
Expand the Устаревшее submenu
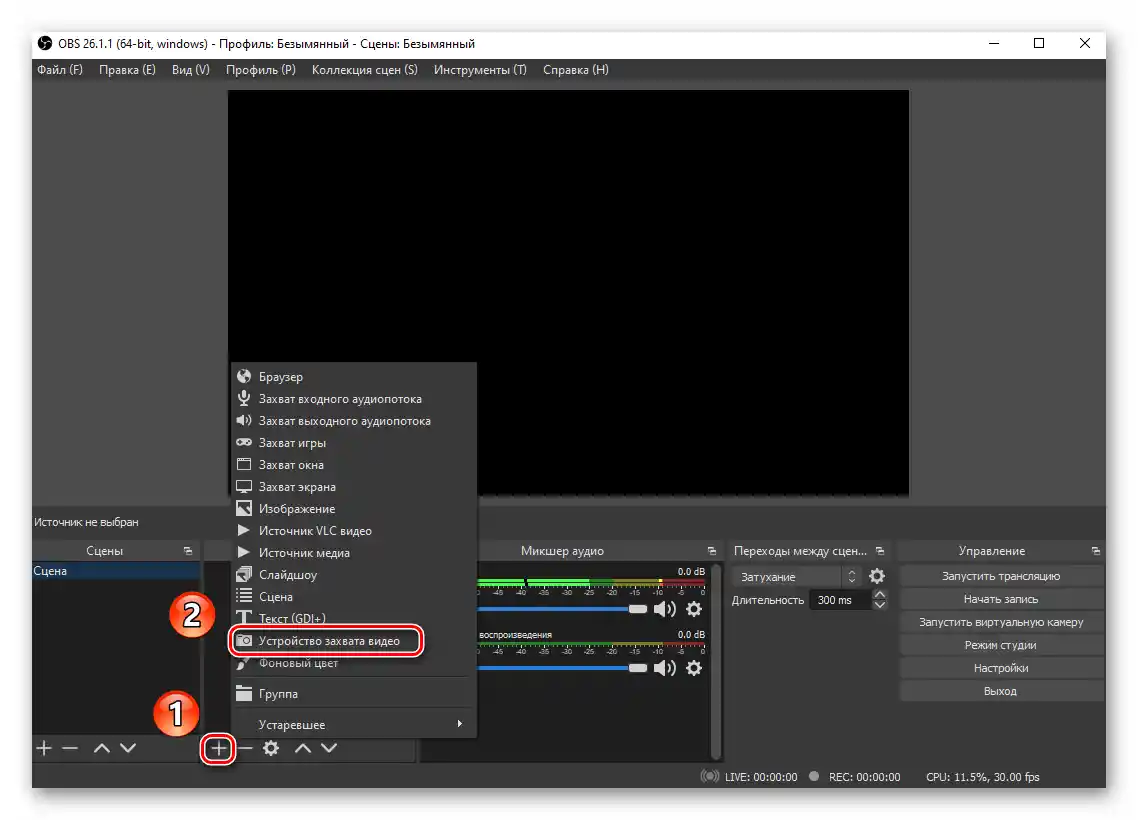click(x=353, y=724)
